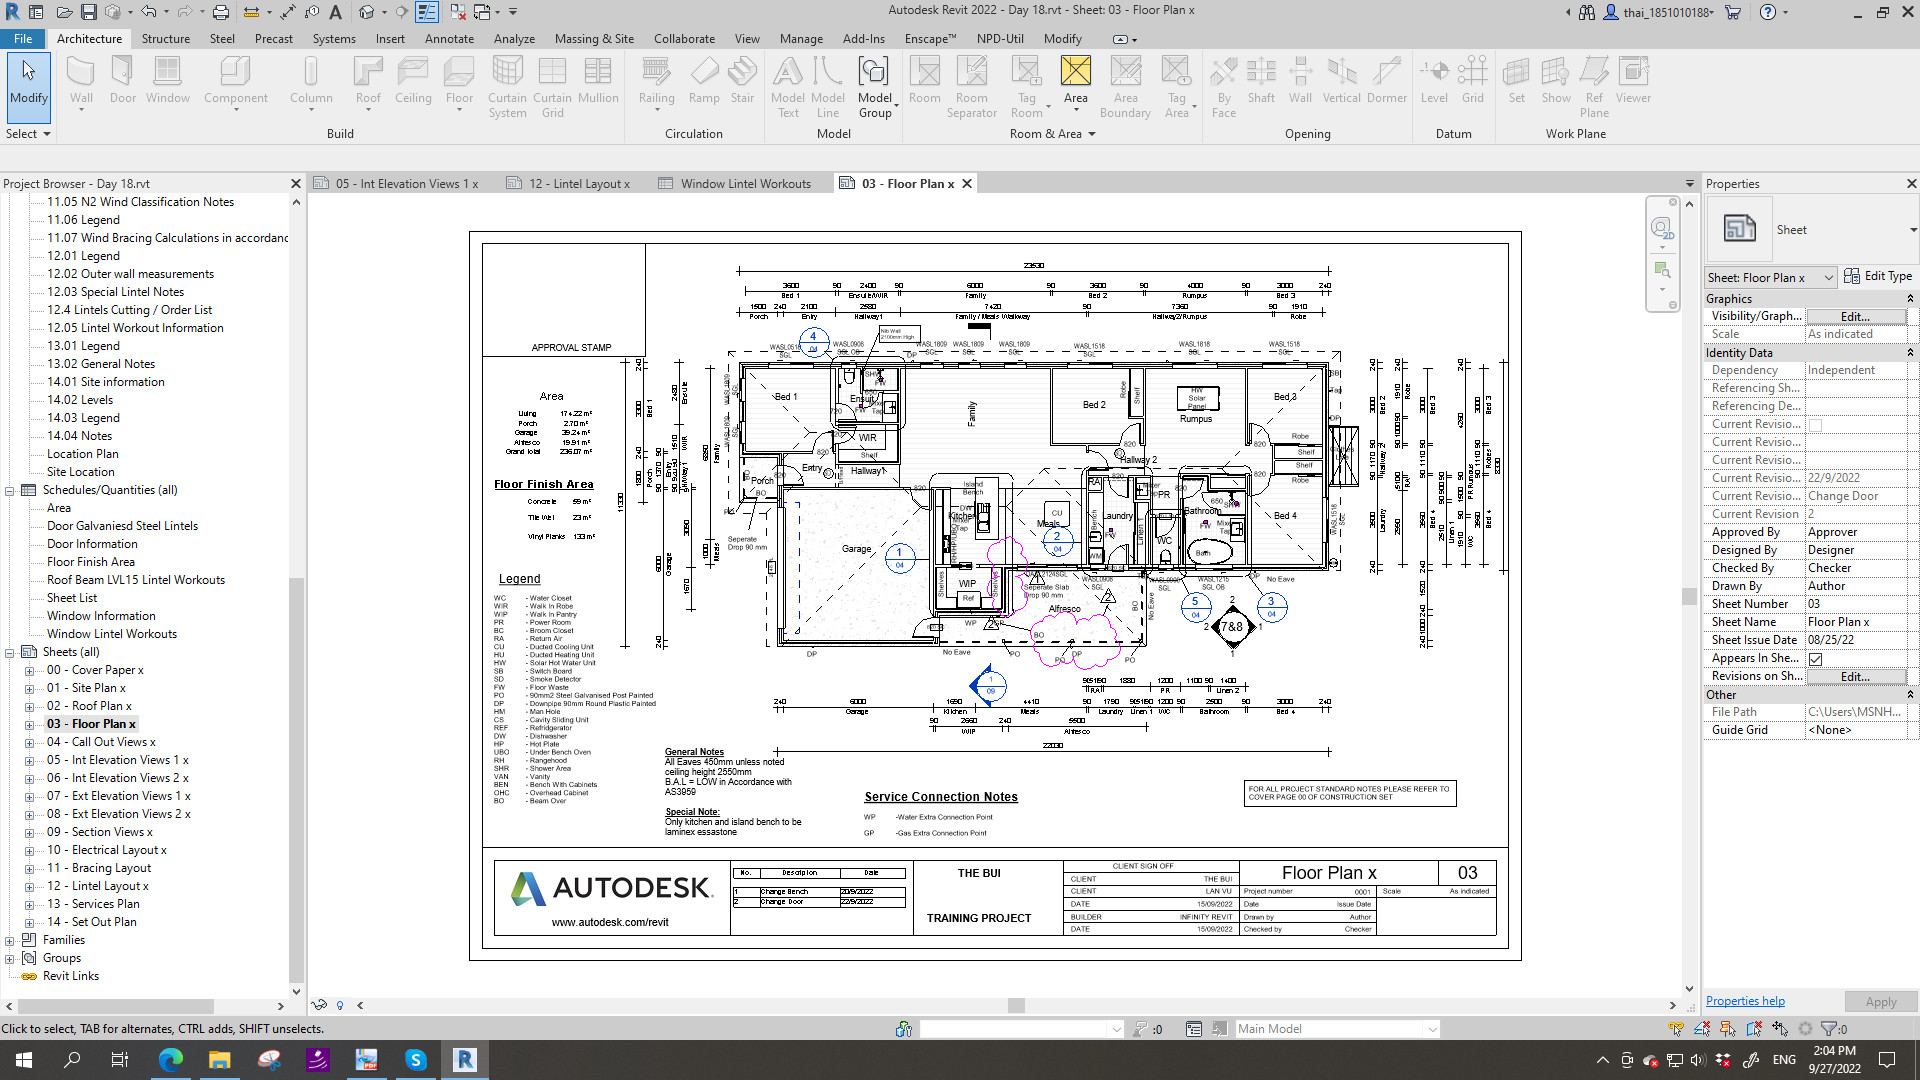Toggle the Appears In Sheet List checkbox
This screenshot has width=1920, height=1080.
point(1815,659)
